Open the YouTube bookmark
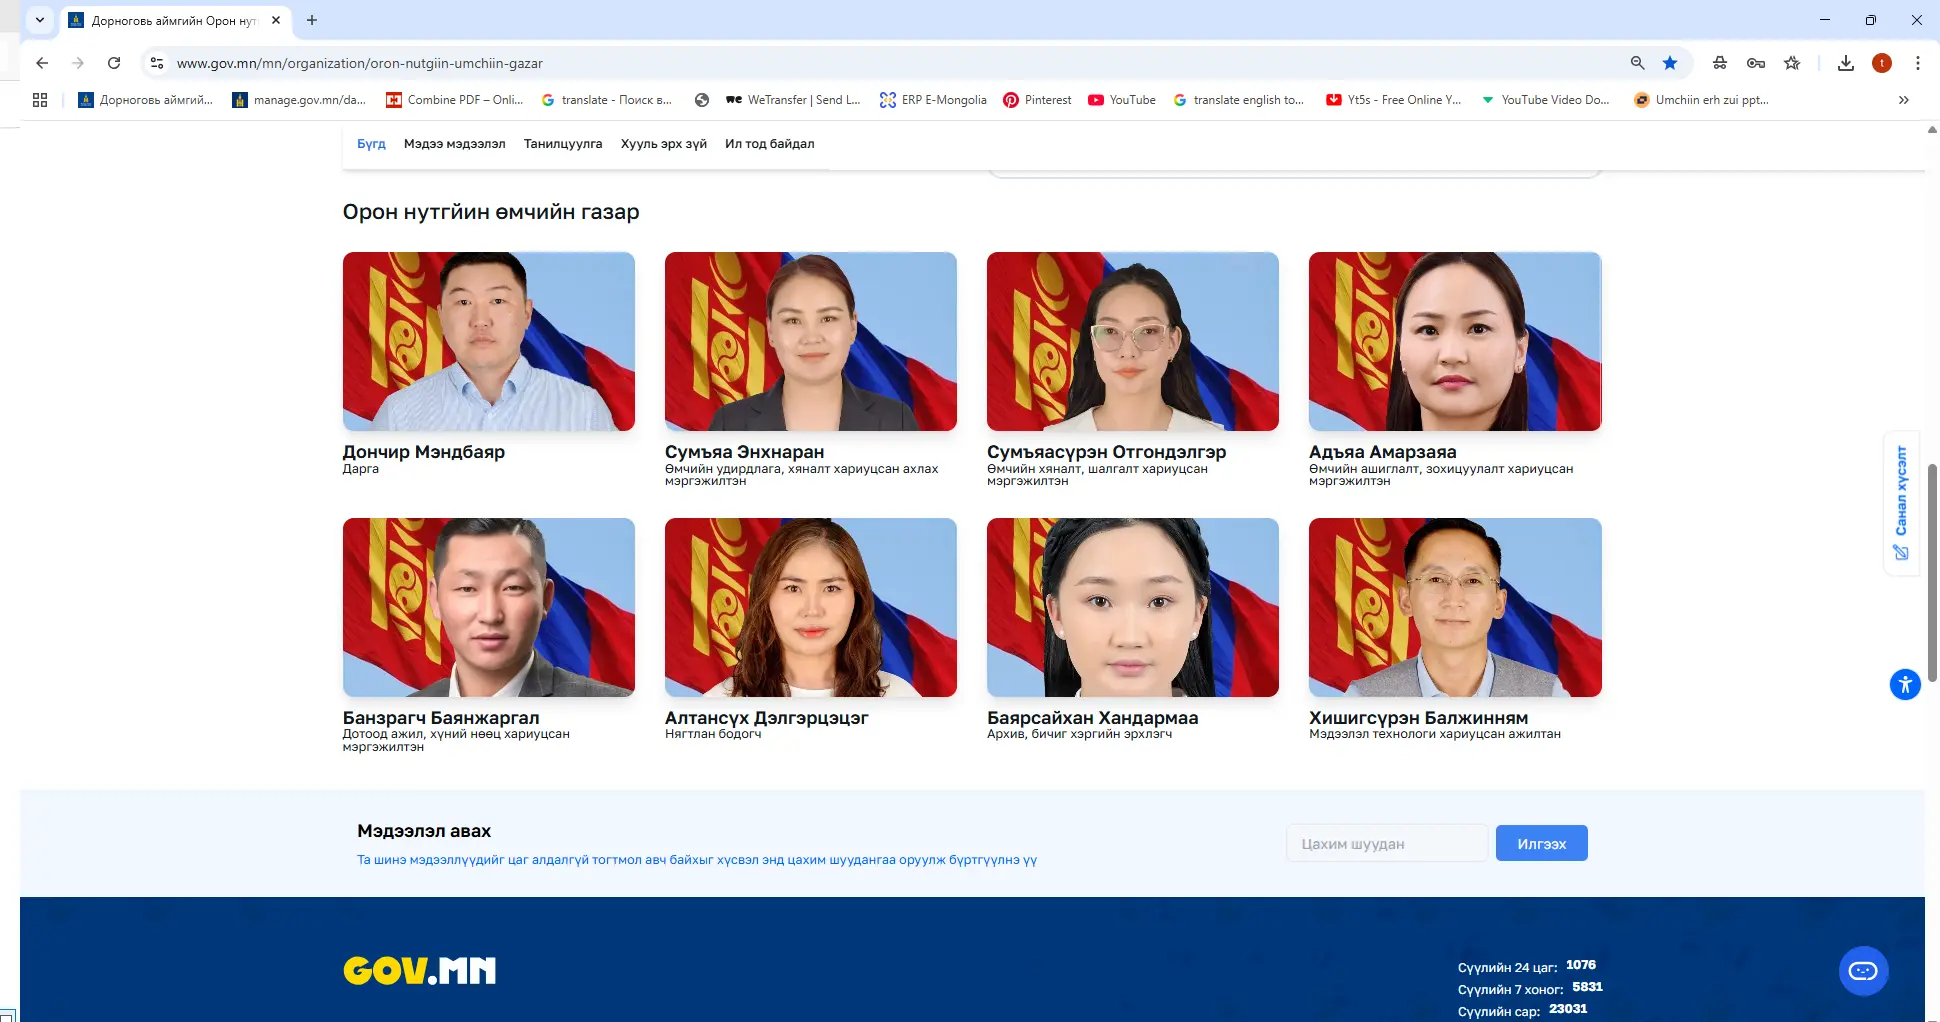Viewport: 1940px width, 1022px height. click(1122, 100)
